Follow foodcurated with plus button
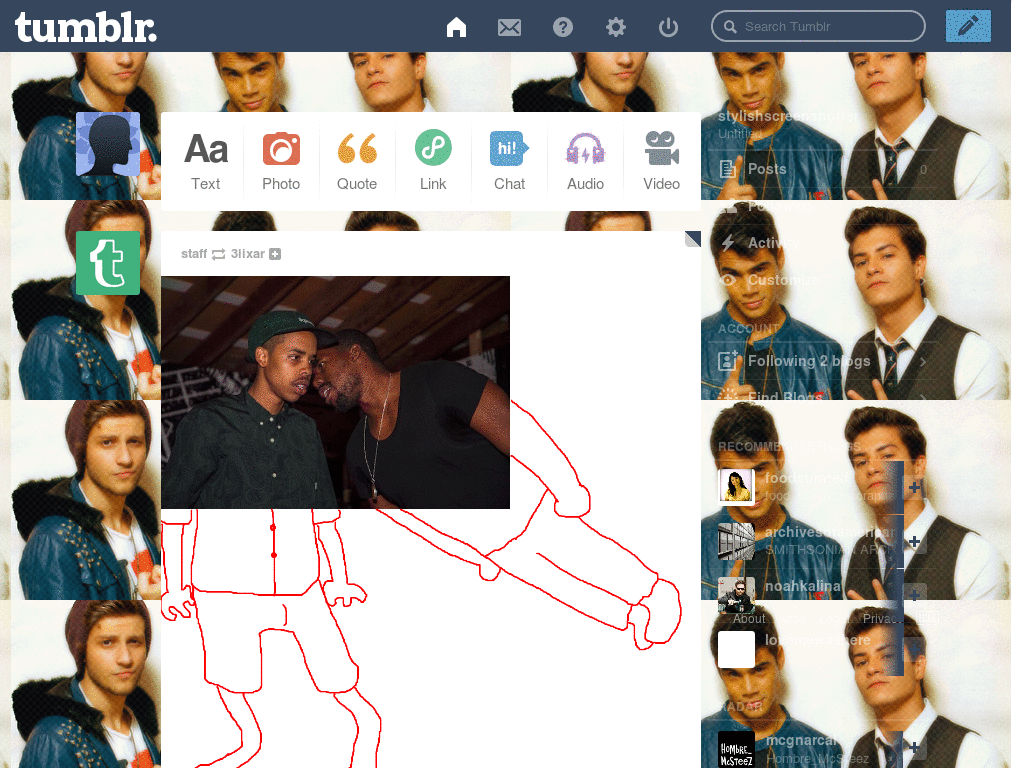The height and width of the screenshot is (768, 1024). (914, 487)
